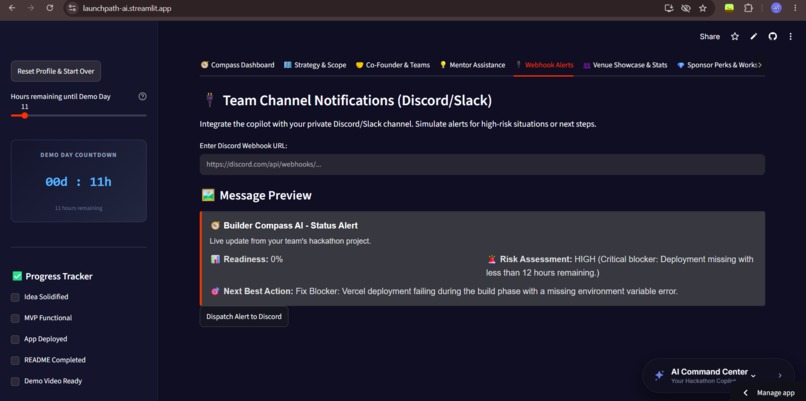Click the 00d : 11h countdown text
Screen dimensions: 806x401
[79, 182]
